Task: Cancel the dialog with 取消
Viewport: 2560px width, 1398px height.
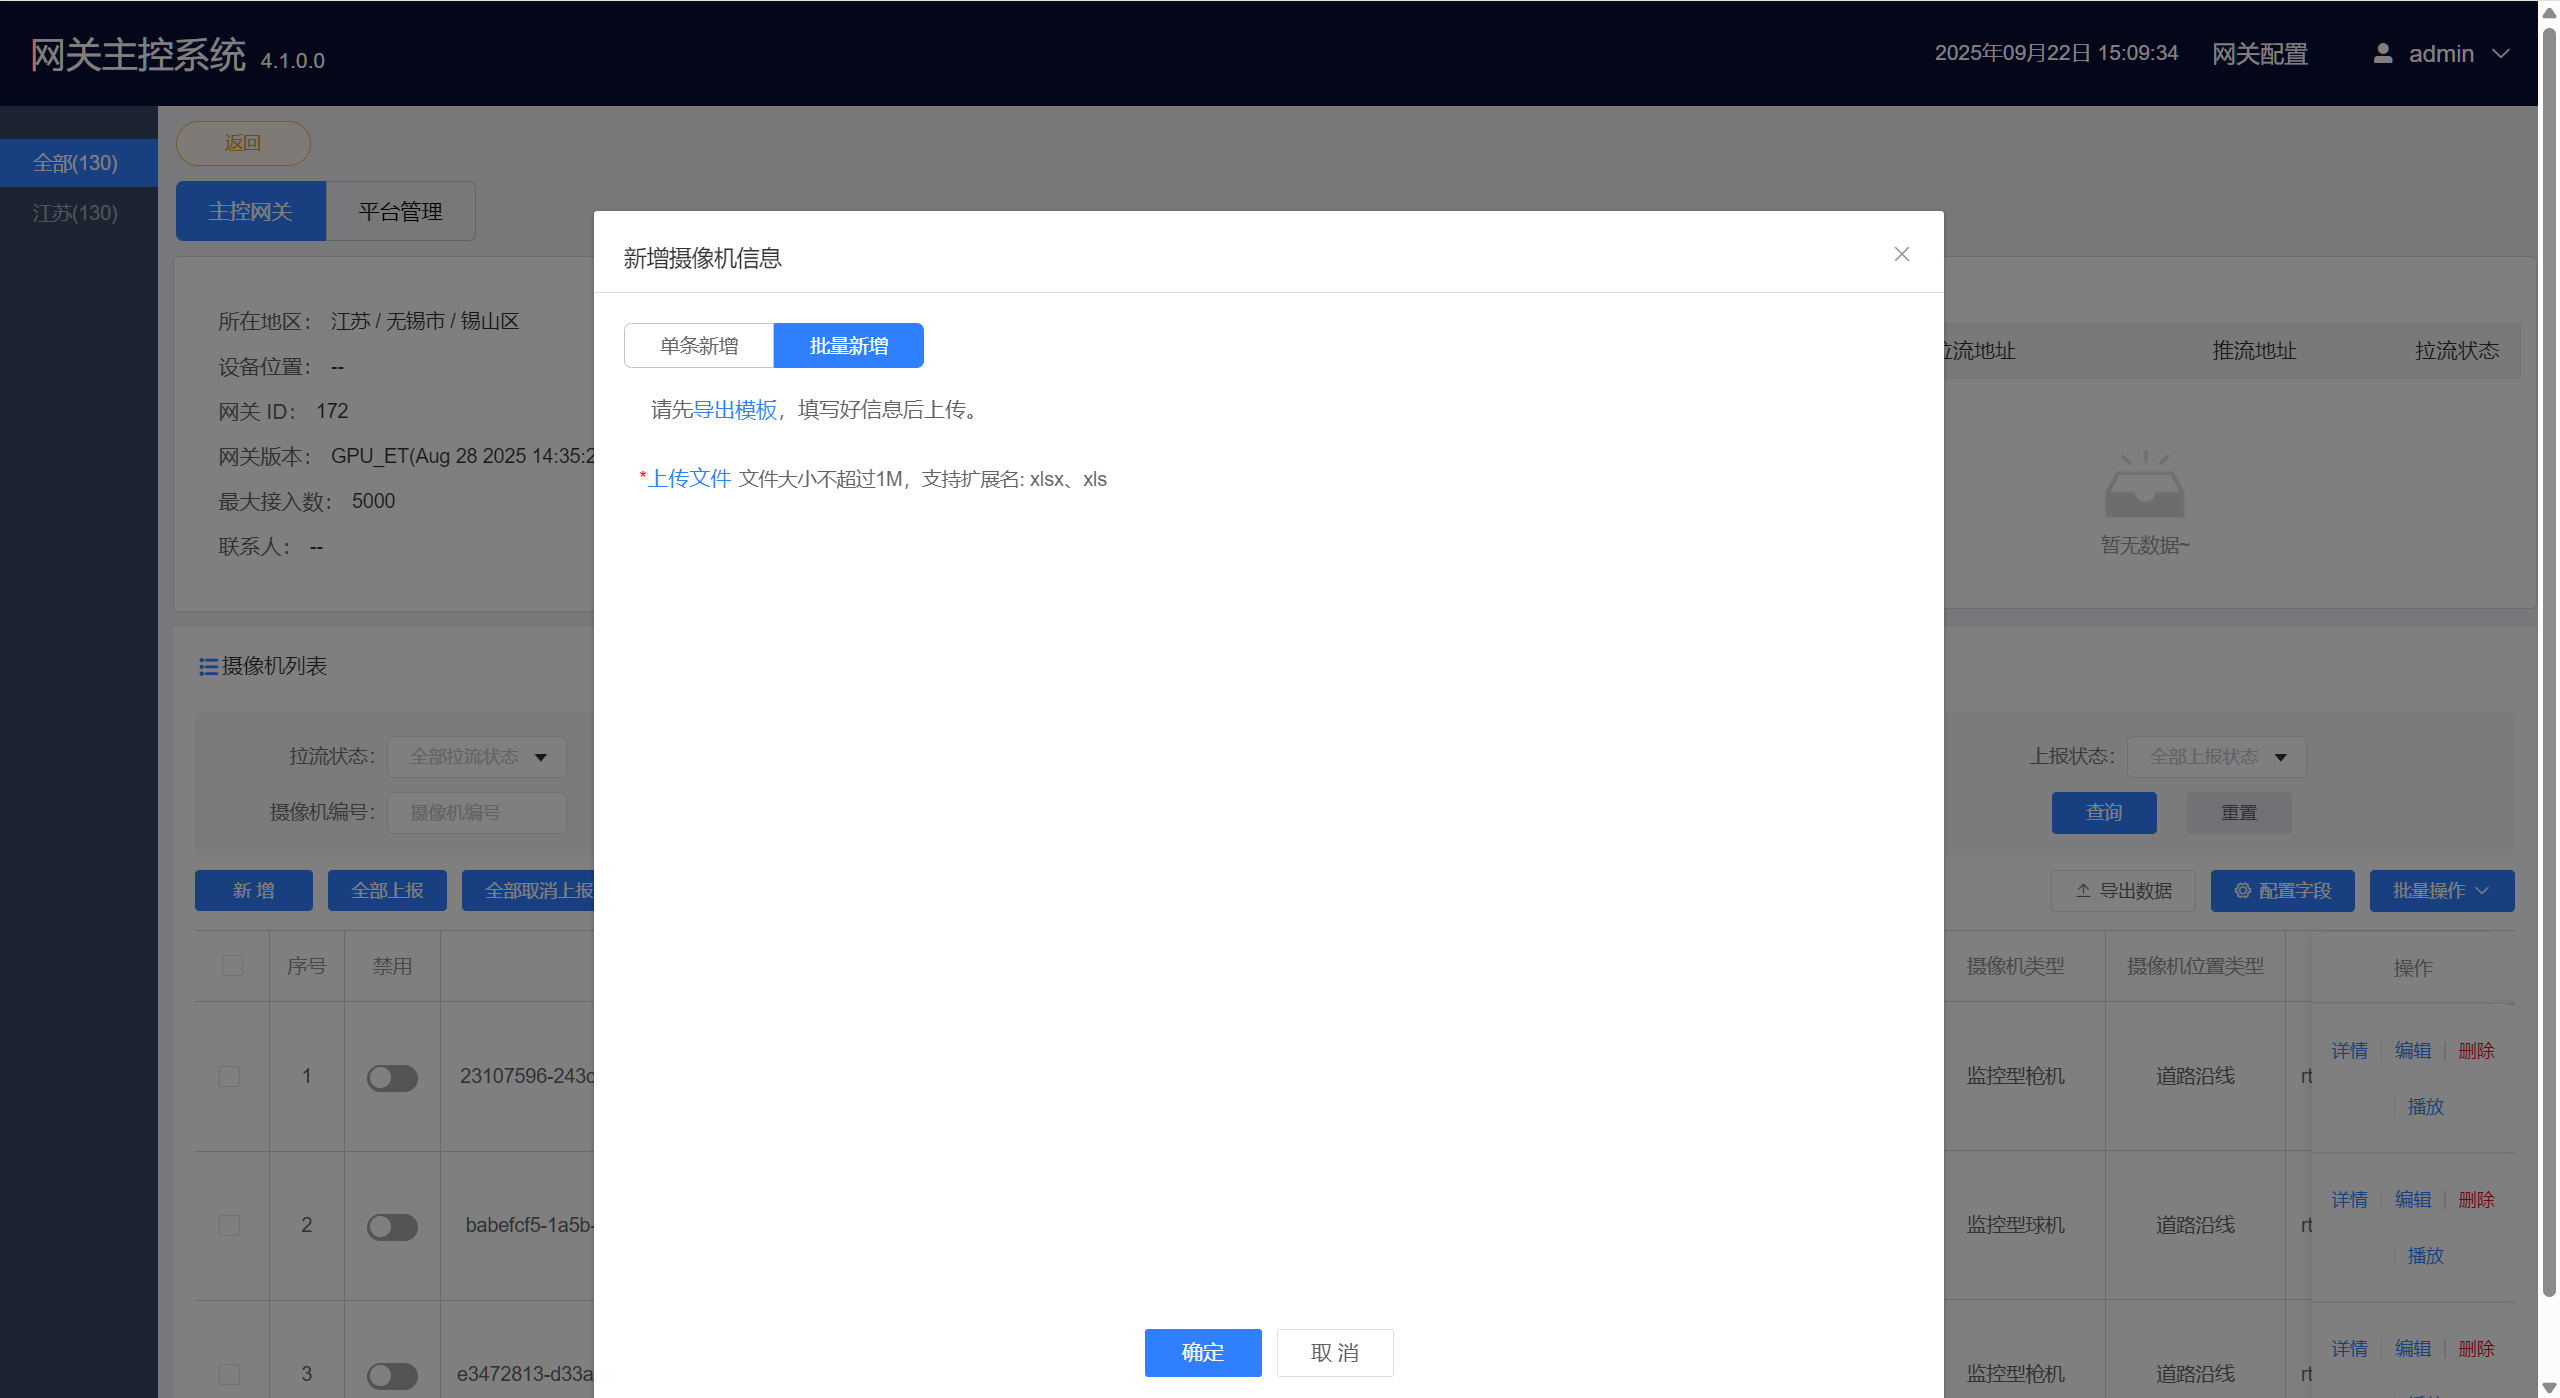Action: pyautogui.click(x=1335, y=1352)
